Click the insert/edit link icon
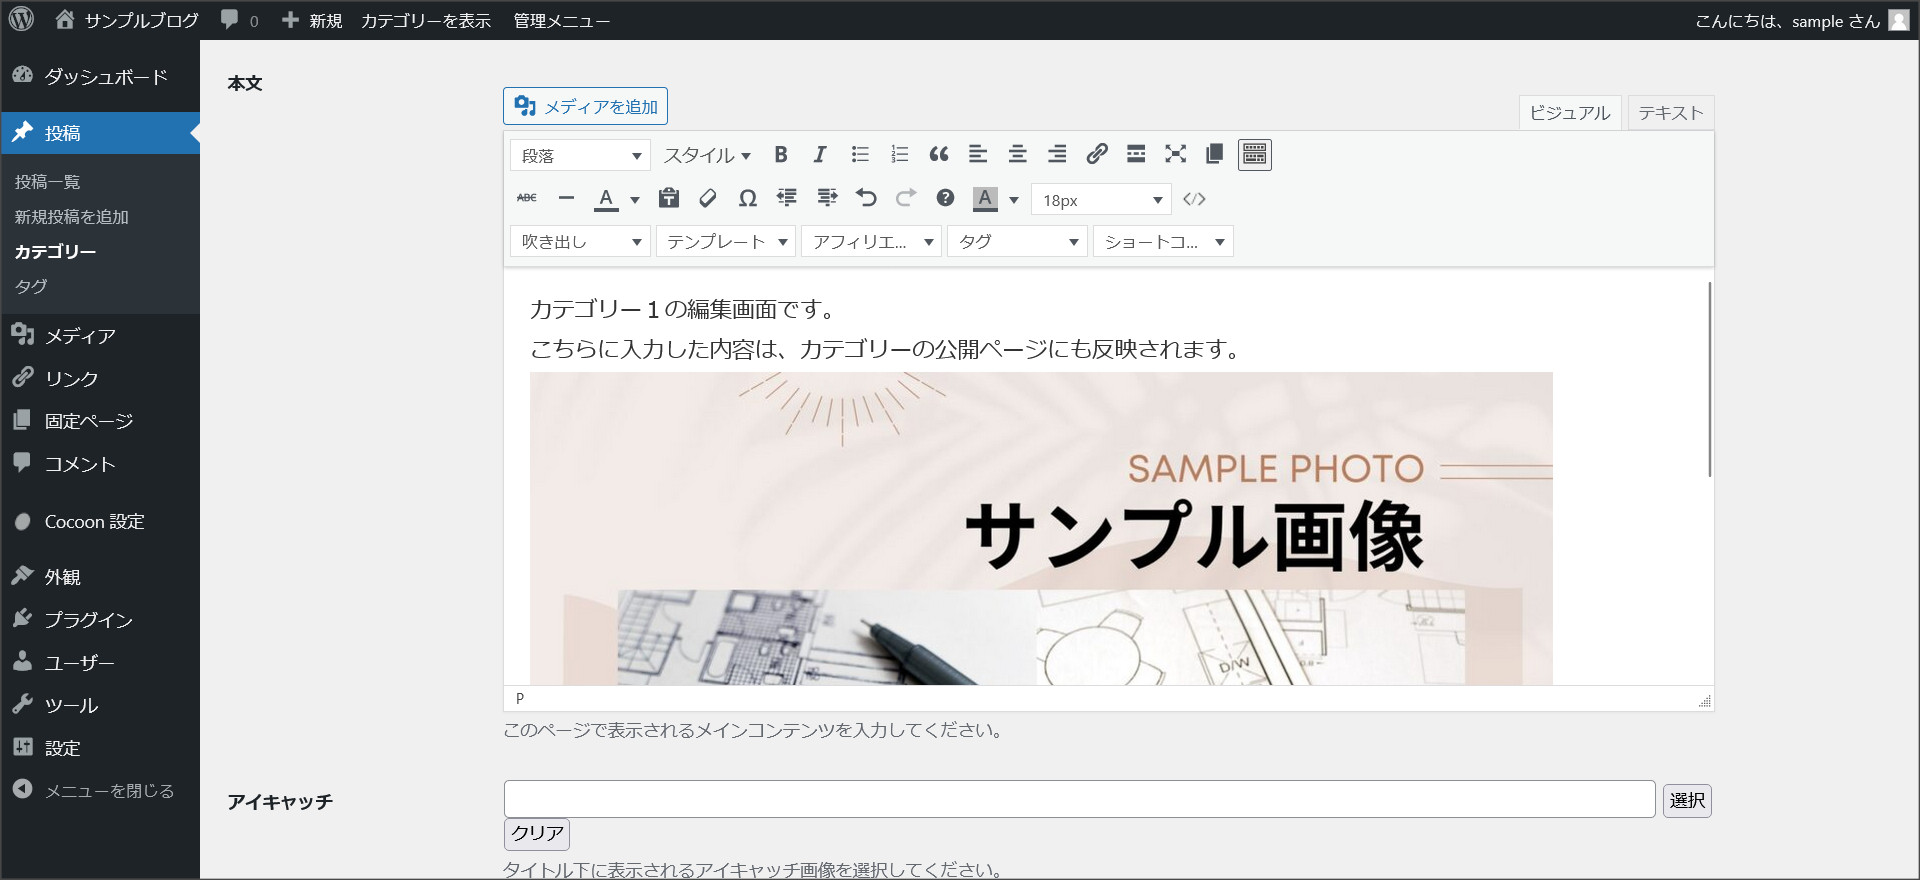Viewport: 1920px width, 880px height. [x=1097, y=155]
